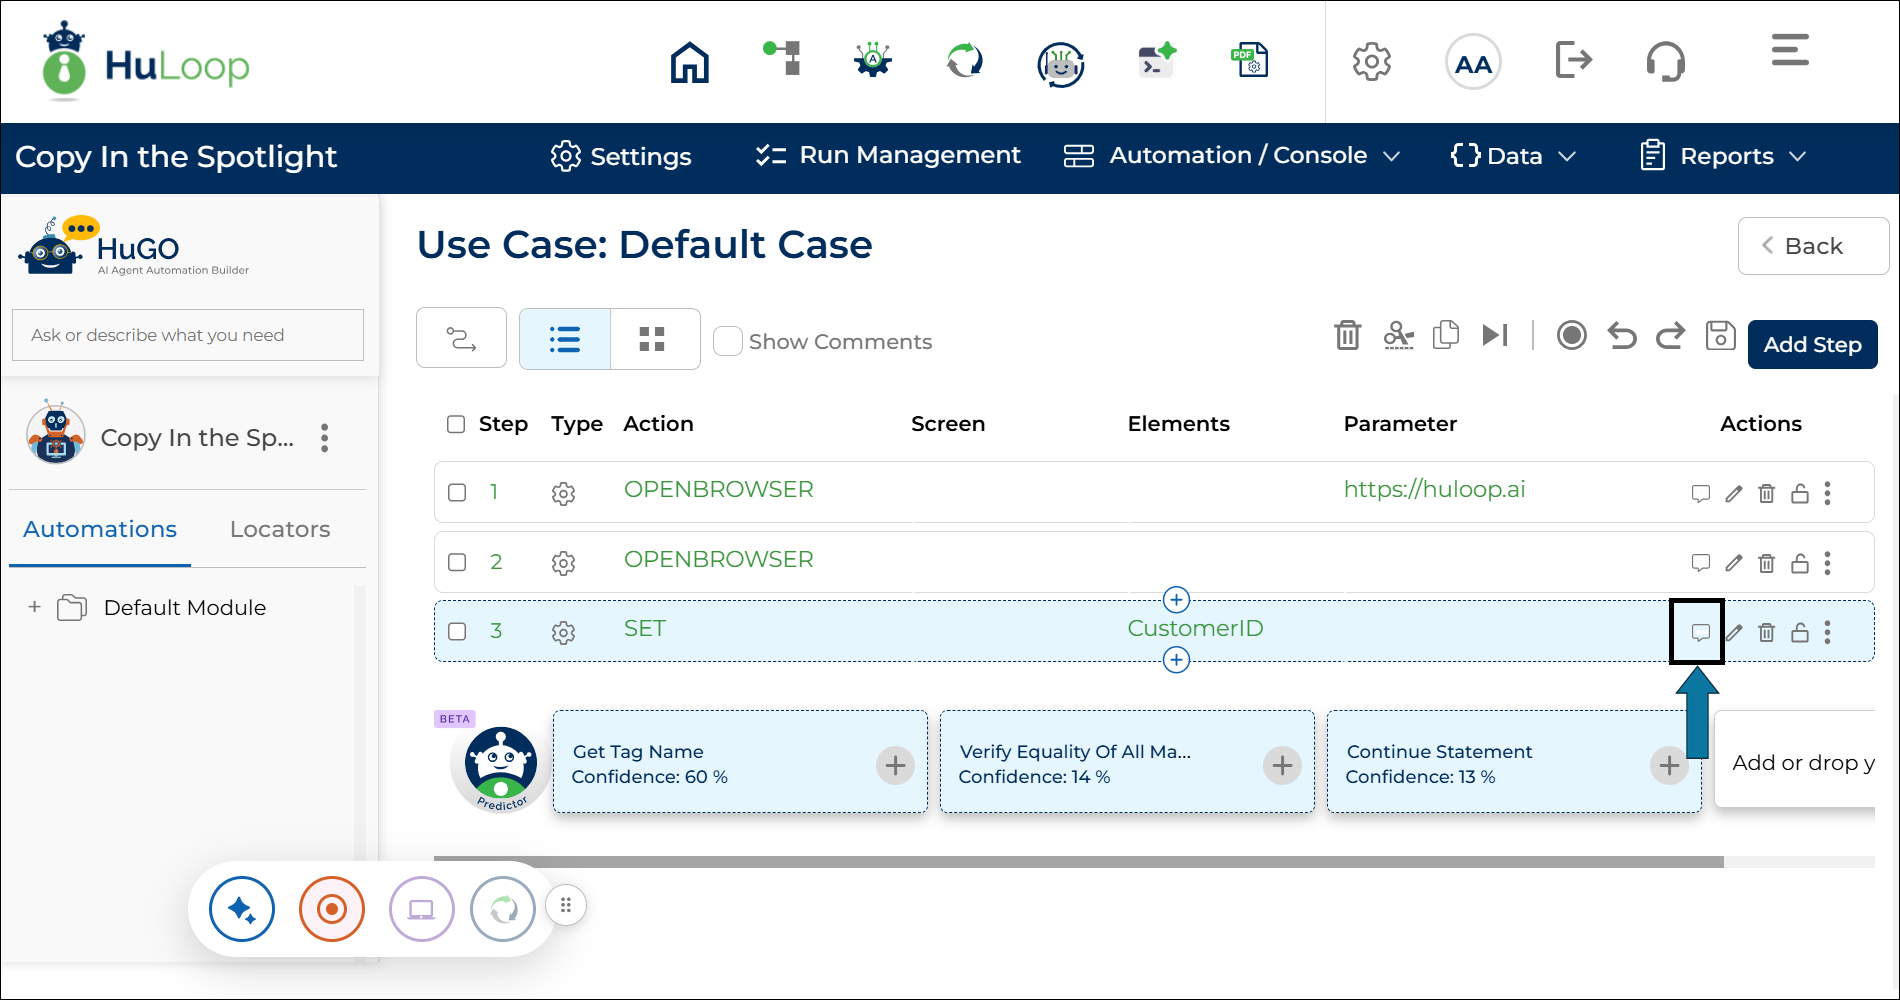Screen dimensions: 1900x1000
Task: Switch to flow view
Action: [x=461, y=339]
